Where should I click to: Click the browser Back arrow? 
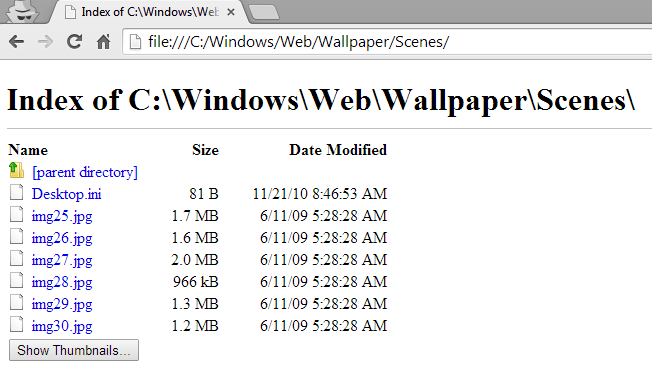(x=17, y=42)
